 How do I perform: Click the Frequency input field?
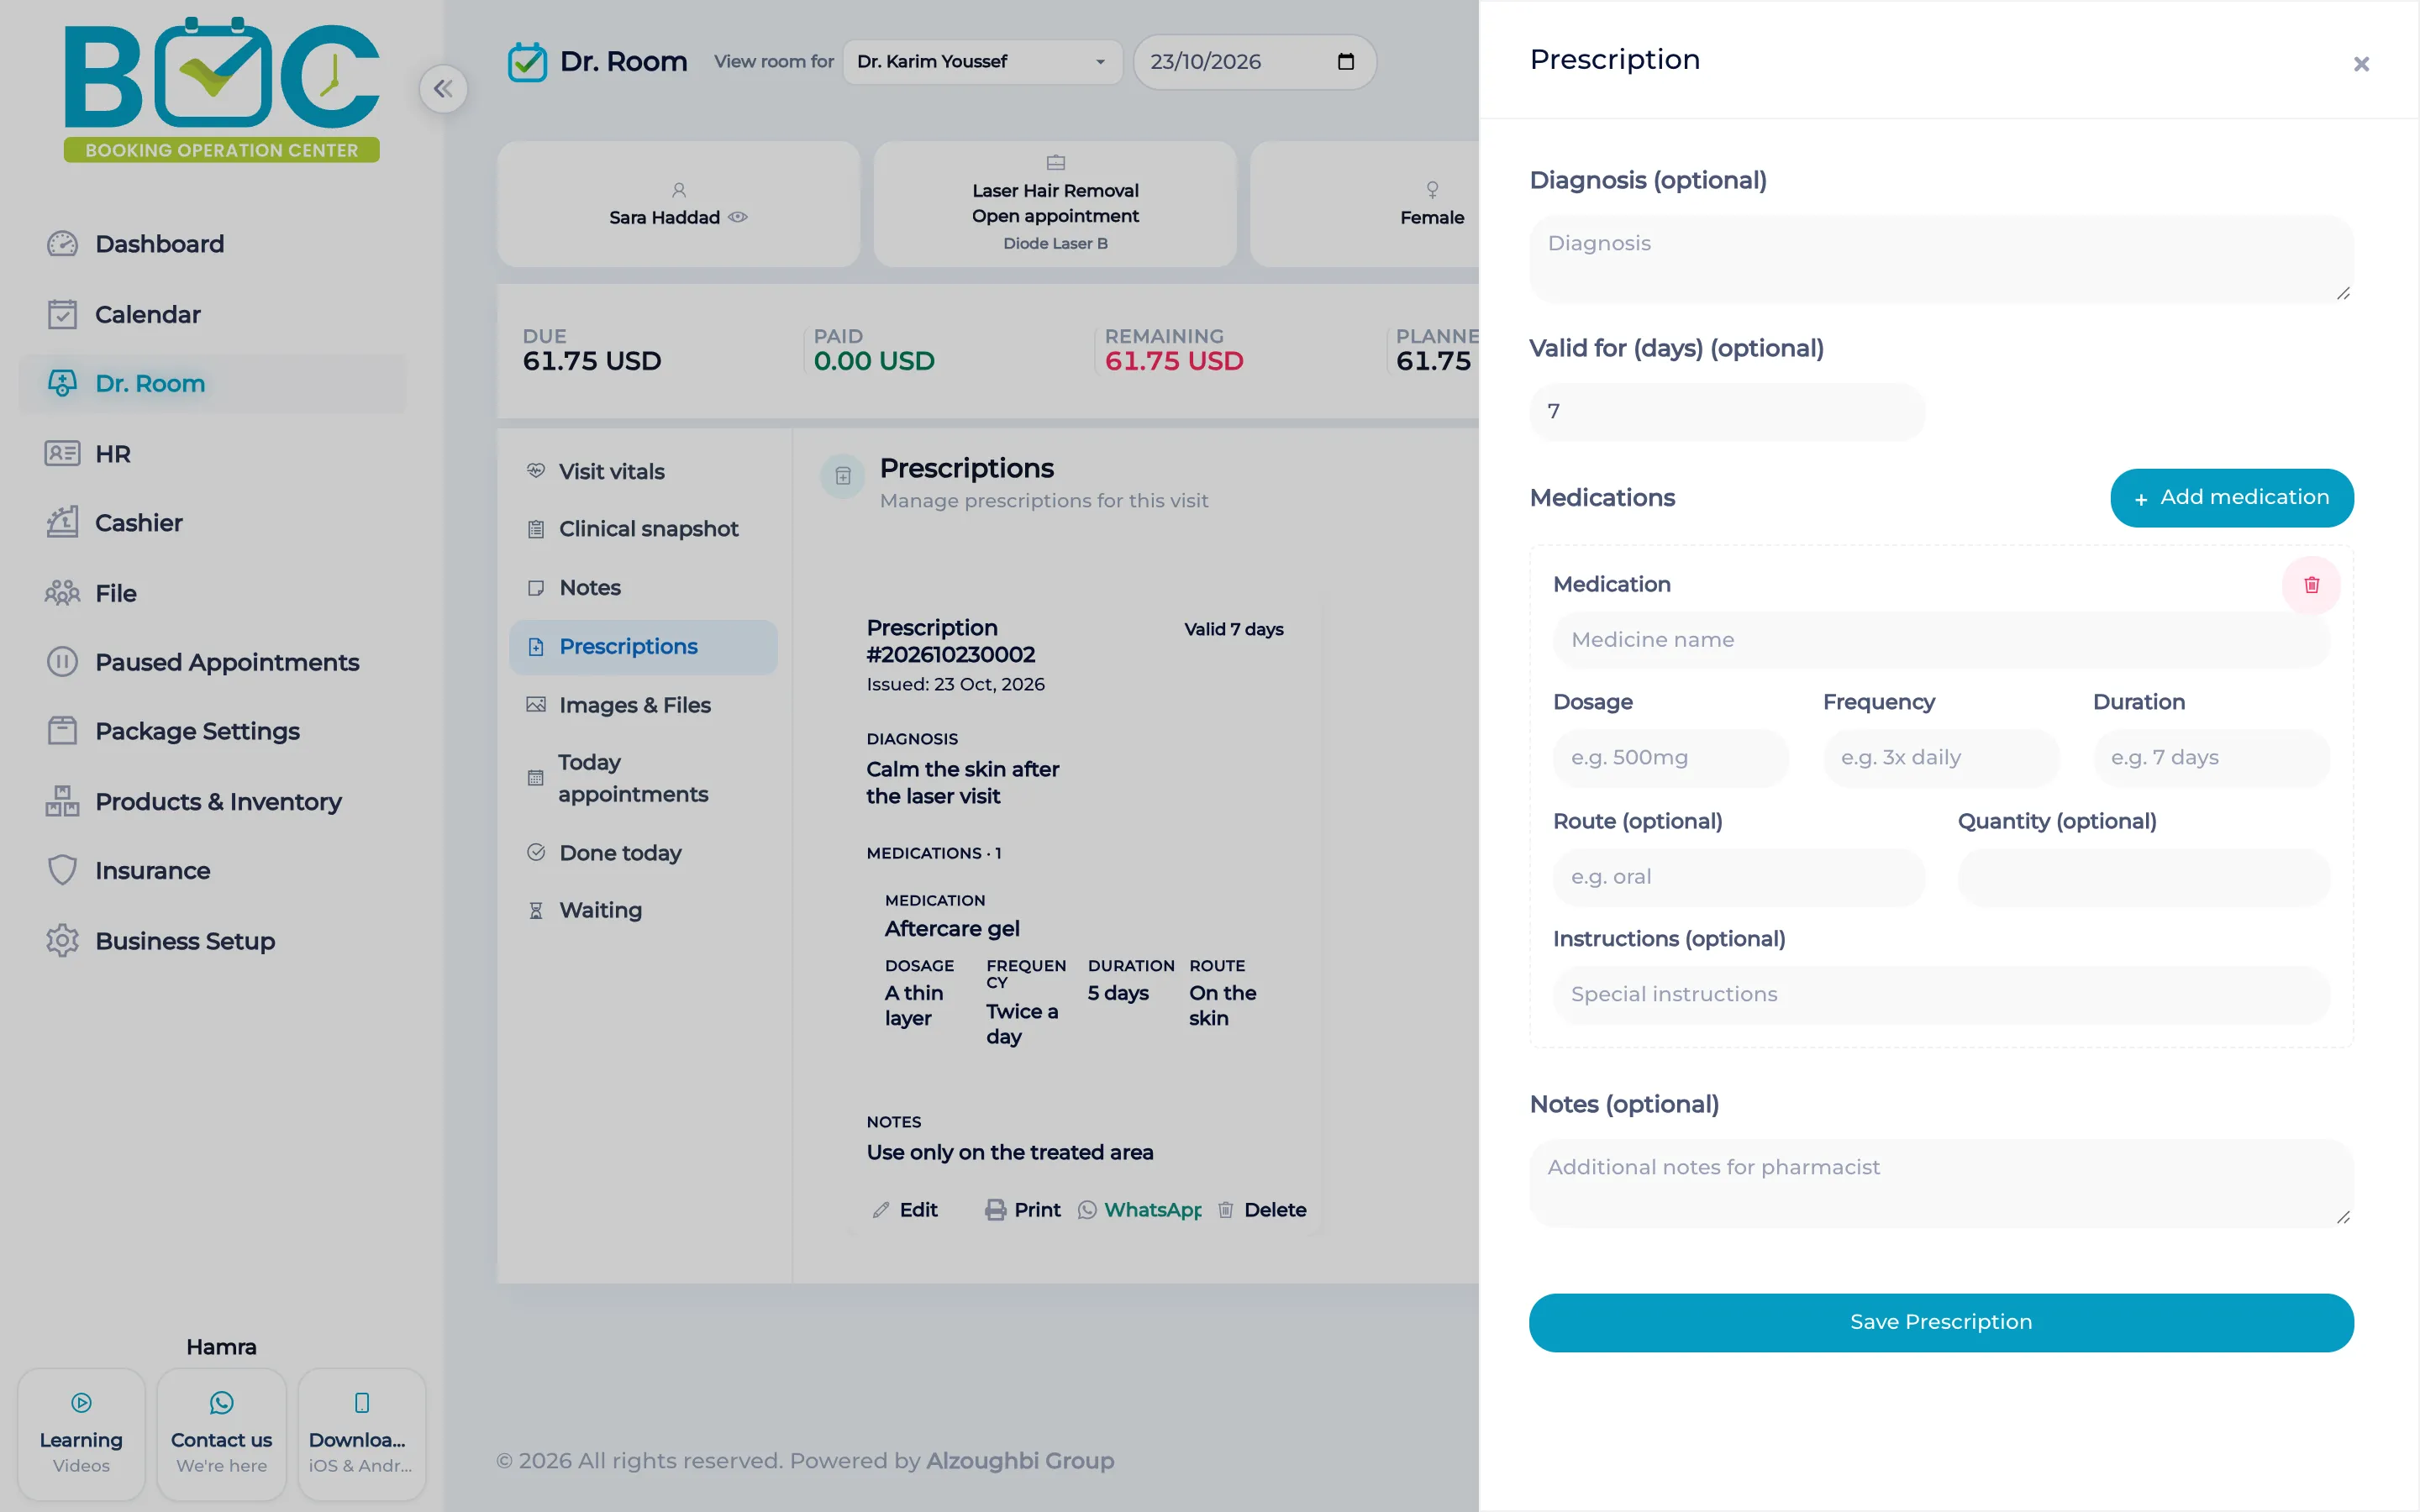click(x=1940, y=758)
